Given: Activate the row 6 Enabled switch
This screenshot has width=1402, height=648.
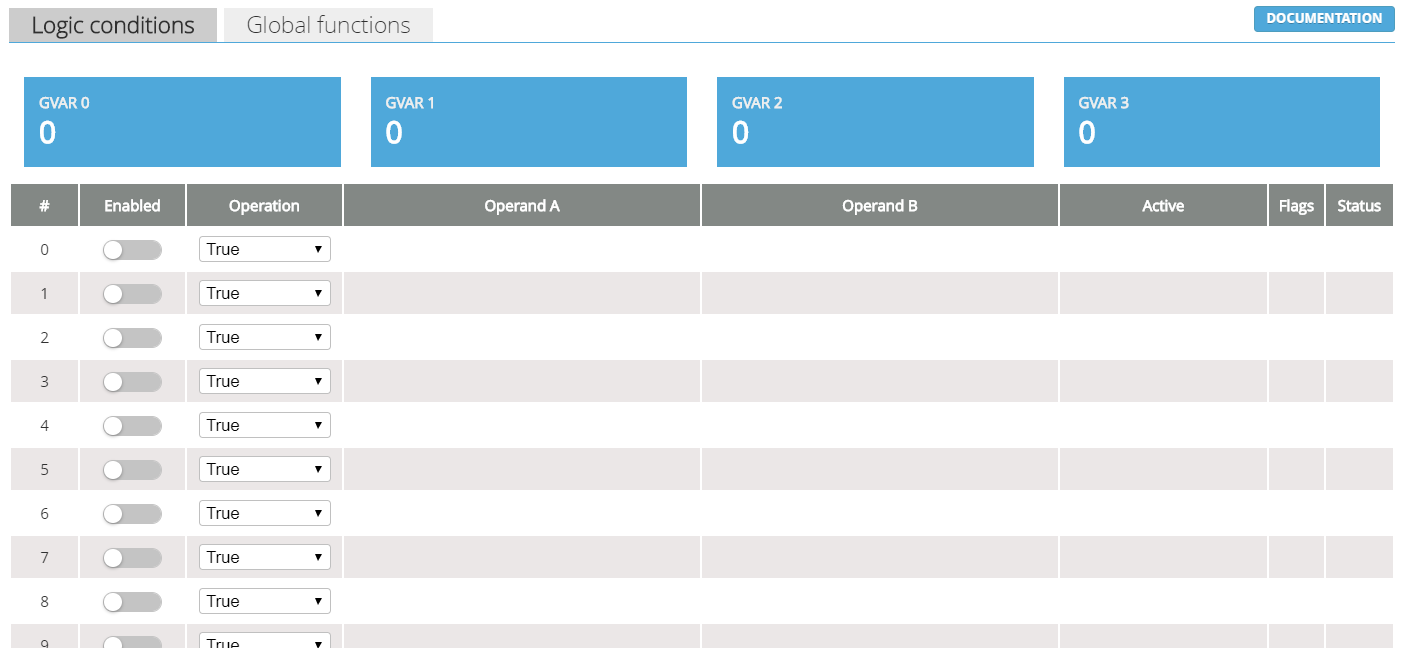Looking at the screenshot, I should pos(132,514).
